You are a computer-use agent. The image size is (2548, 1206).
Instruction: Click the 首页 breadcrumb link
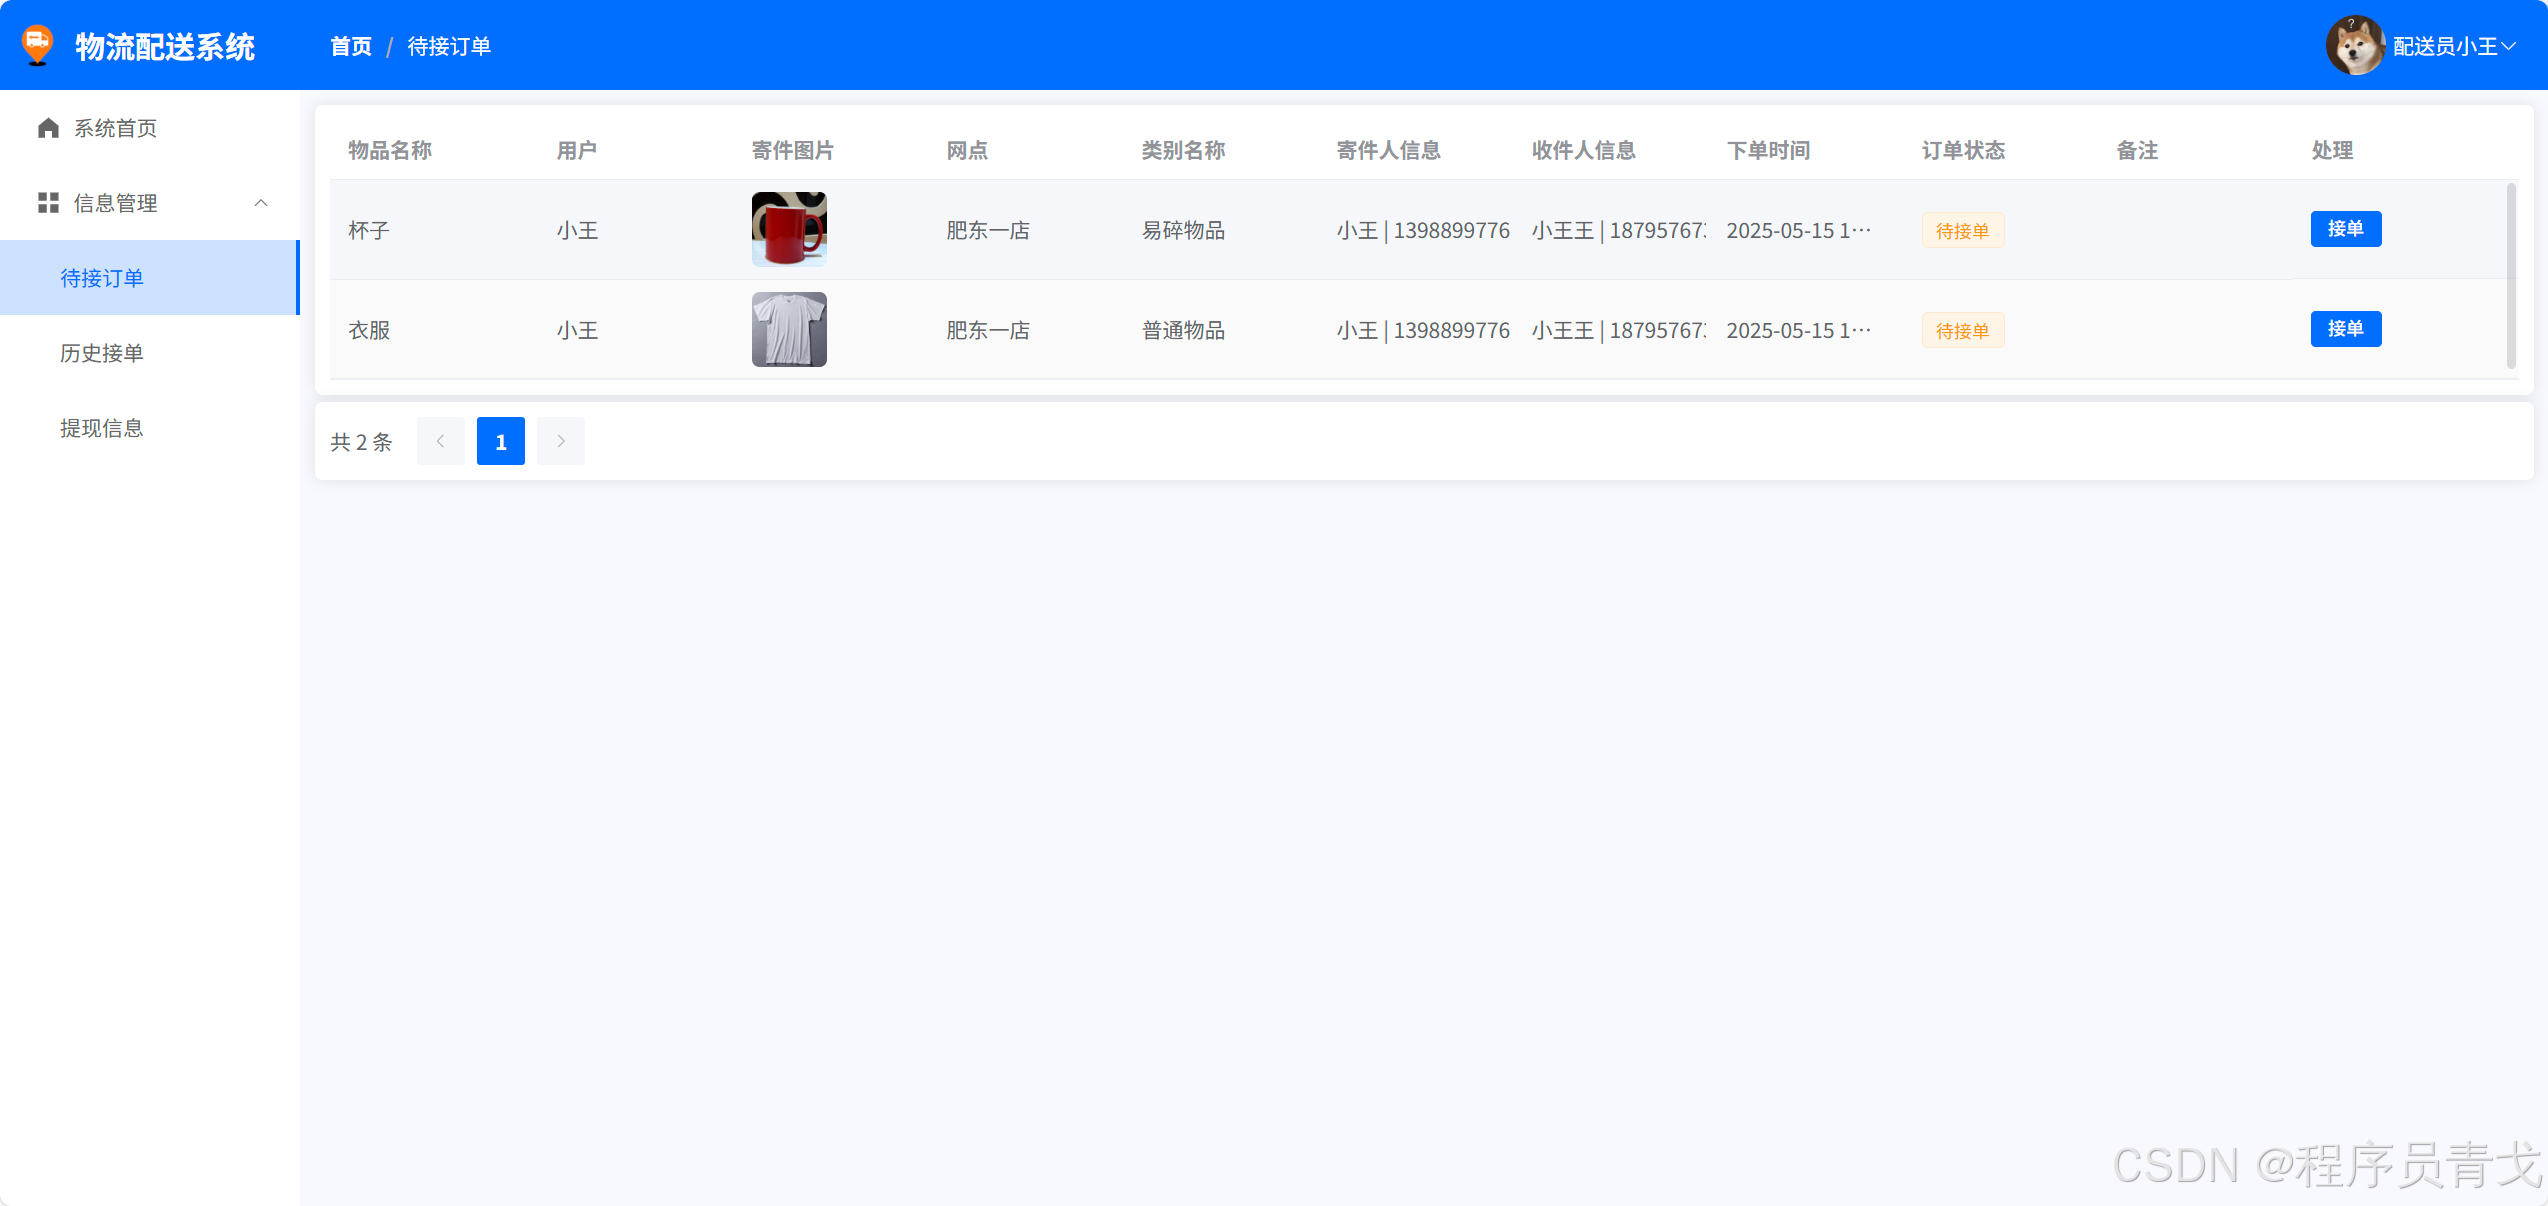351,47
